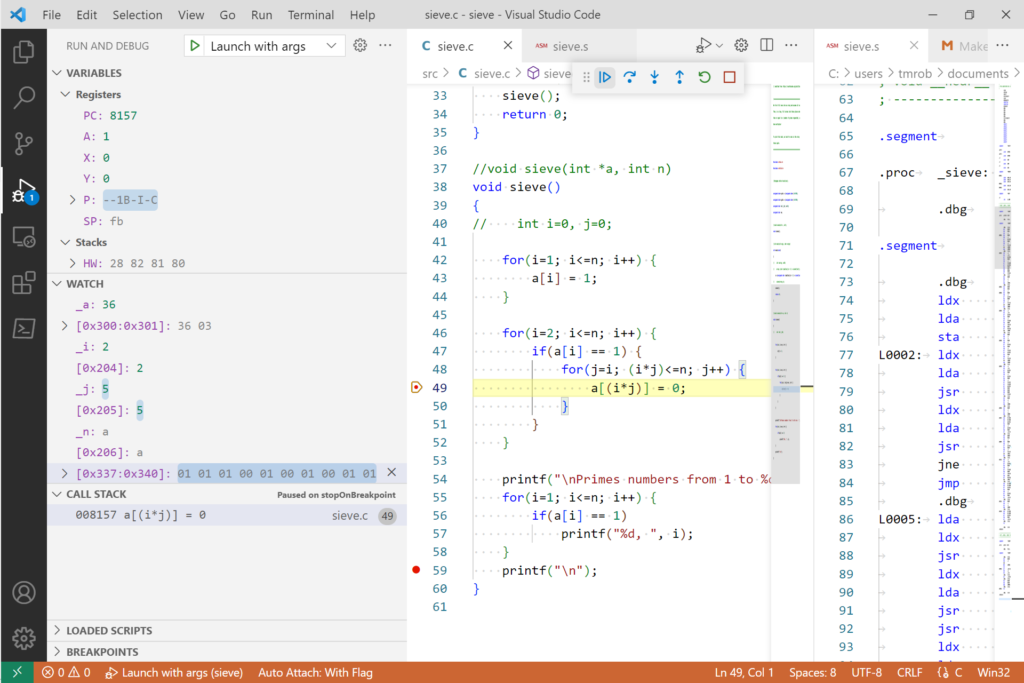Select call stack frame 008157 a[(i*j)] = 0

click(227, 515)
